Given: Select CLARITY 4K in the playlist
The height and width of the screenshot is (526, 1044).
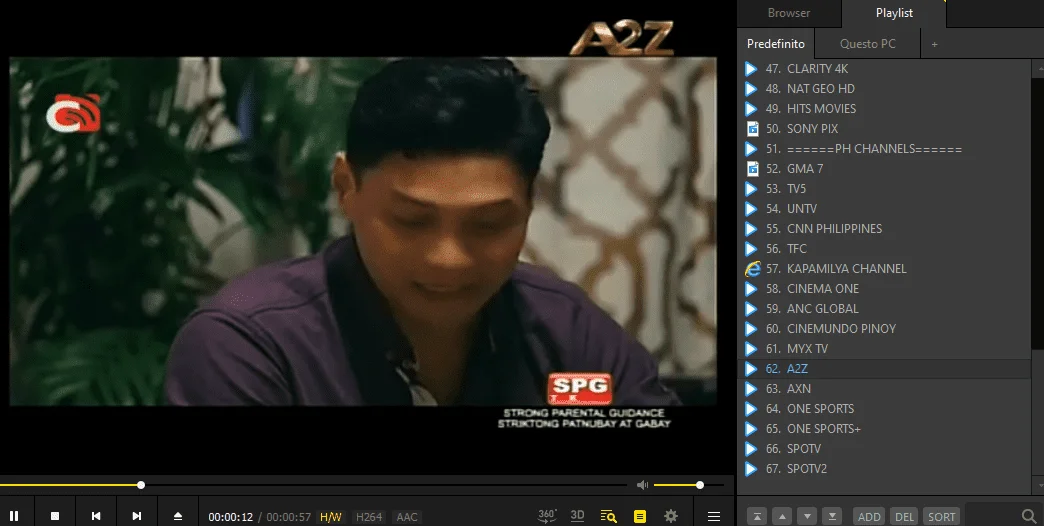Looking at the screenshot, I should pyautogui.click(x=884, y=69).
